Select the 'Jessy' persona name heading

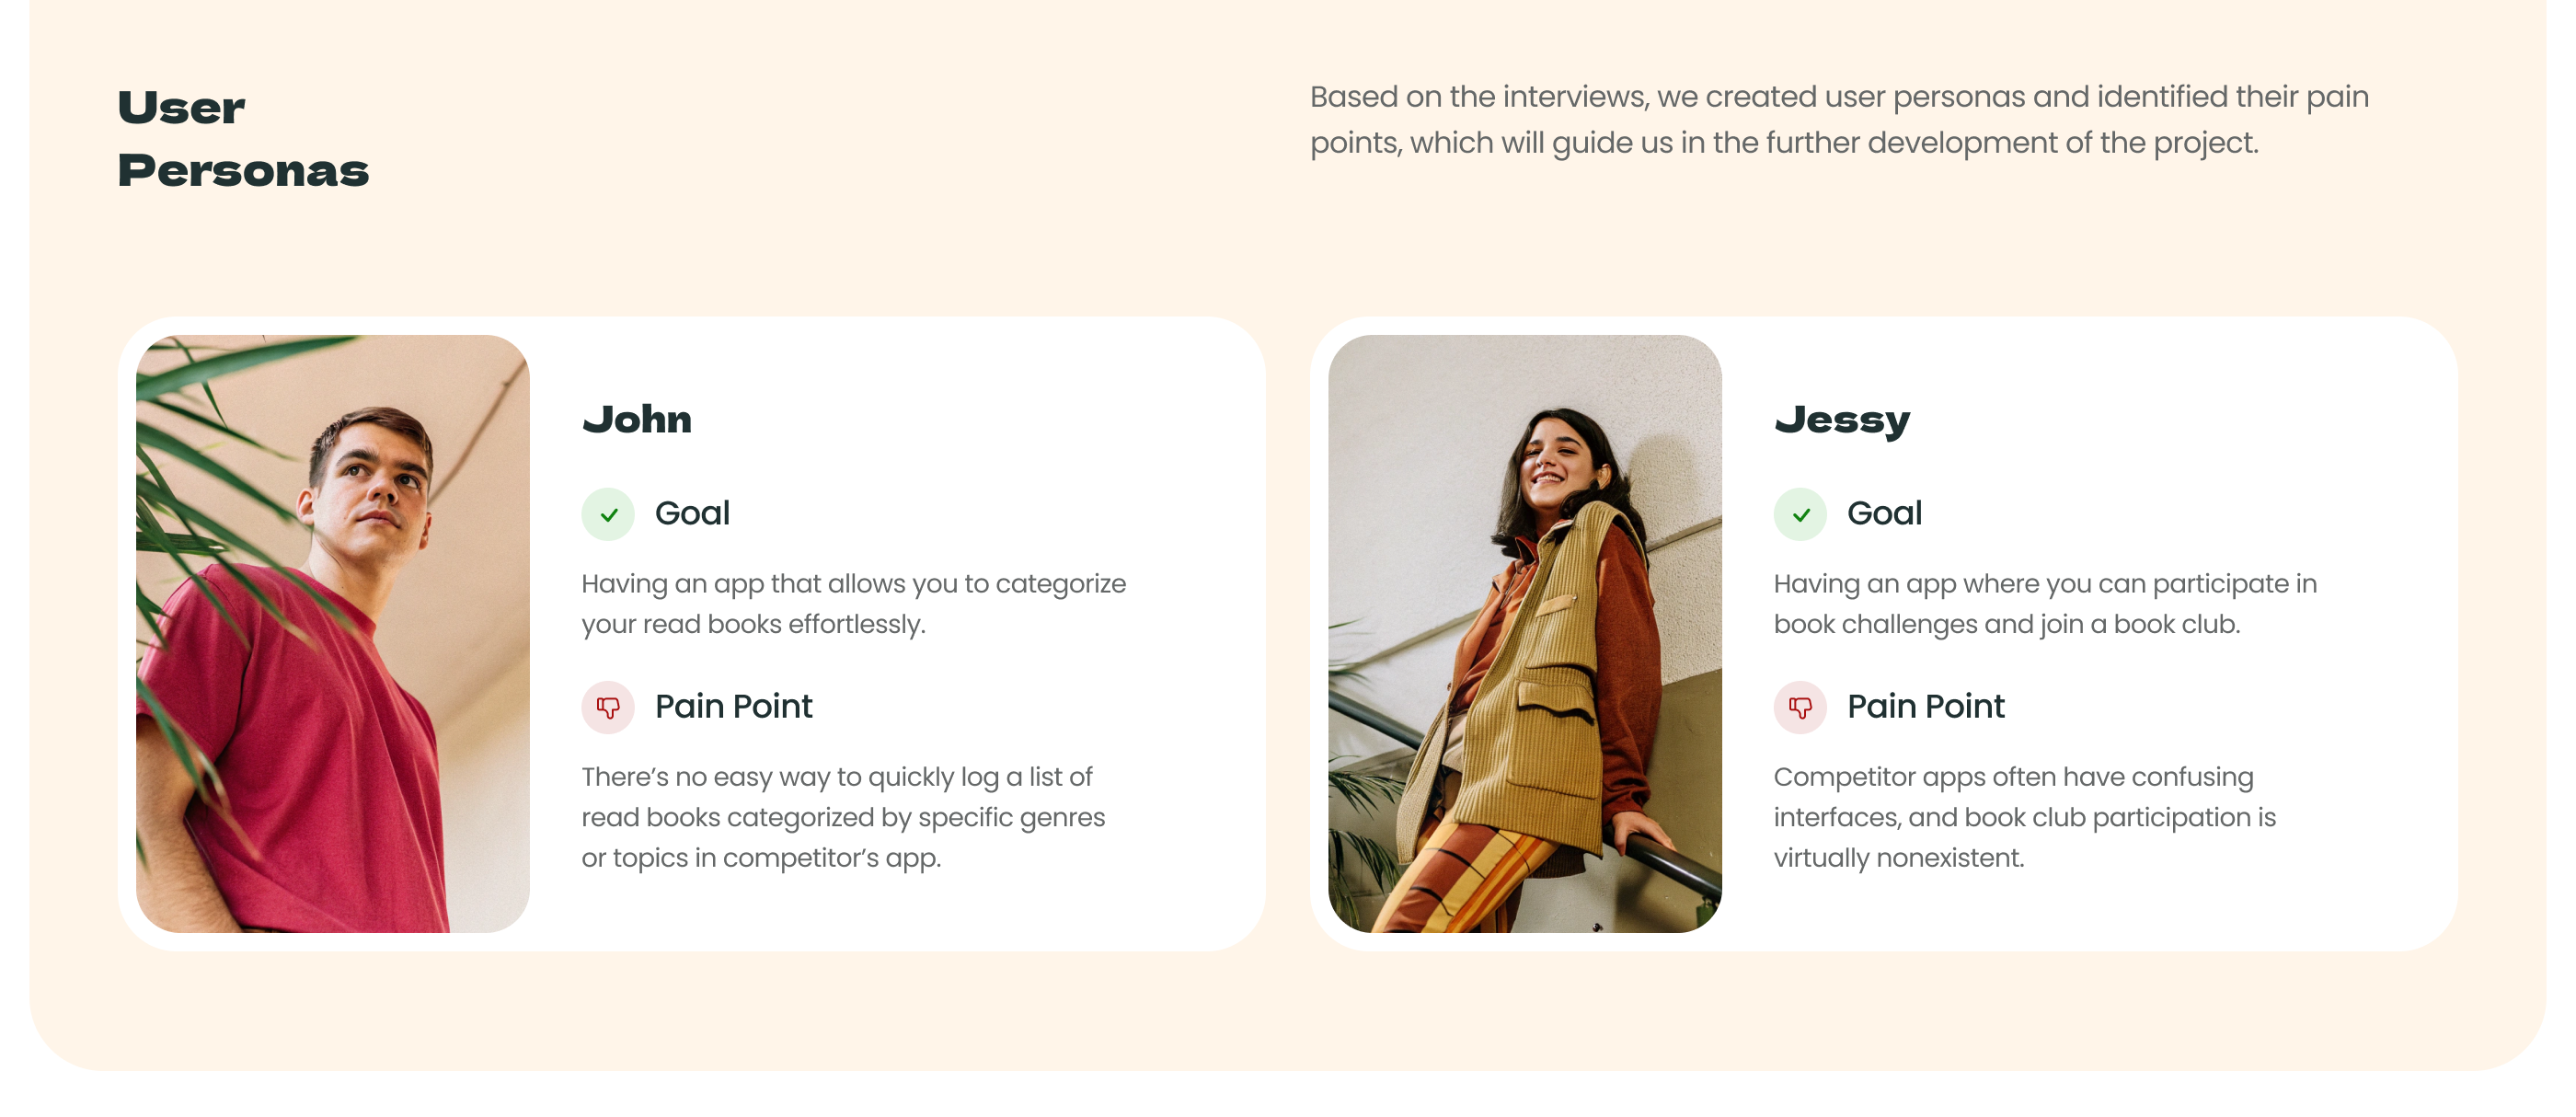pyautogui.click(x=1841, y=419)
